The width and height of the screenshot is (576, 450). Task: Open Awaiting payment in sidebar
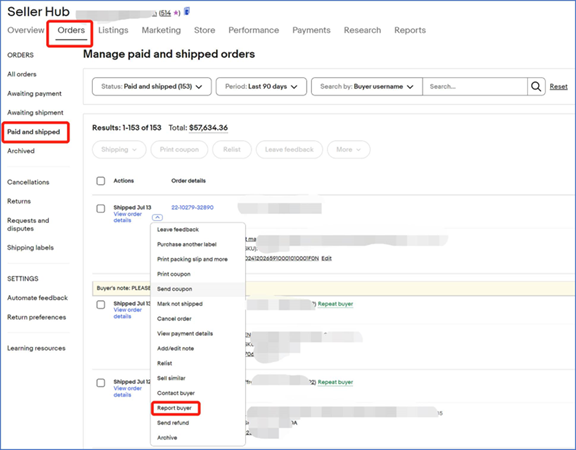click(x=35, y=94)
